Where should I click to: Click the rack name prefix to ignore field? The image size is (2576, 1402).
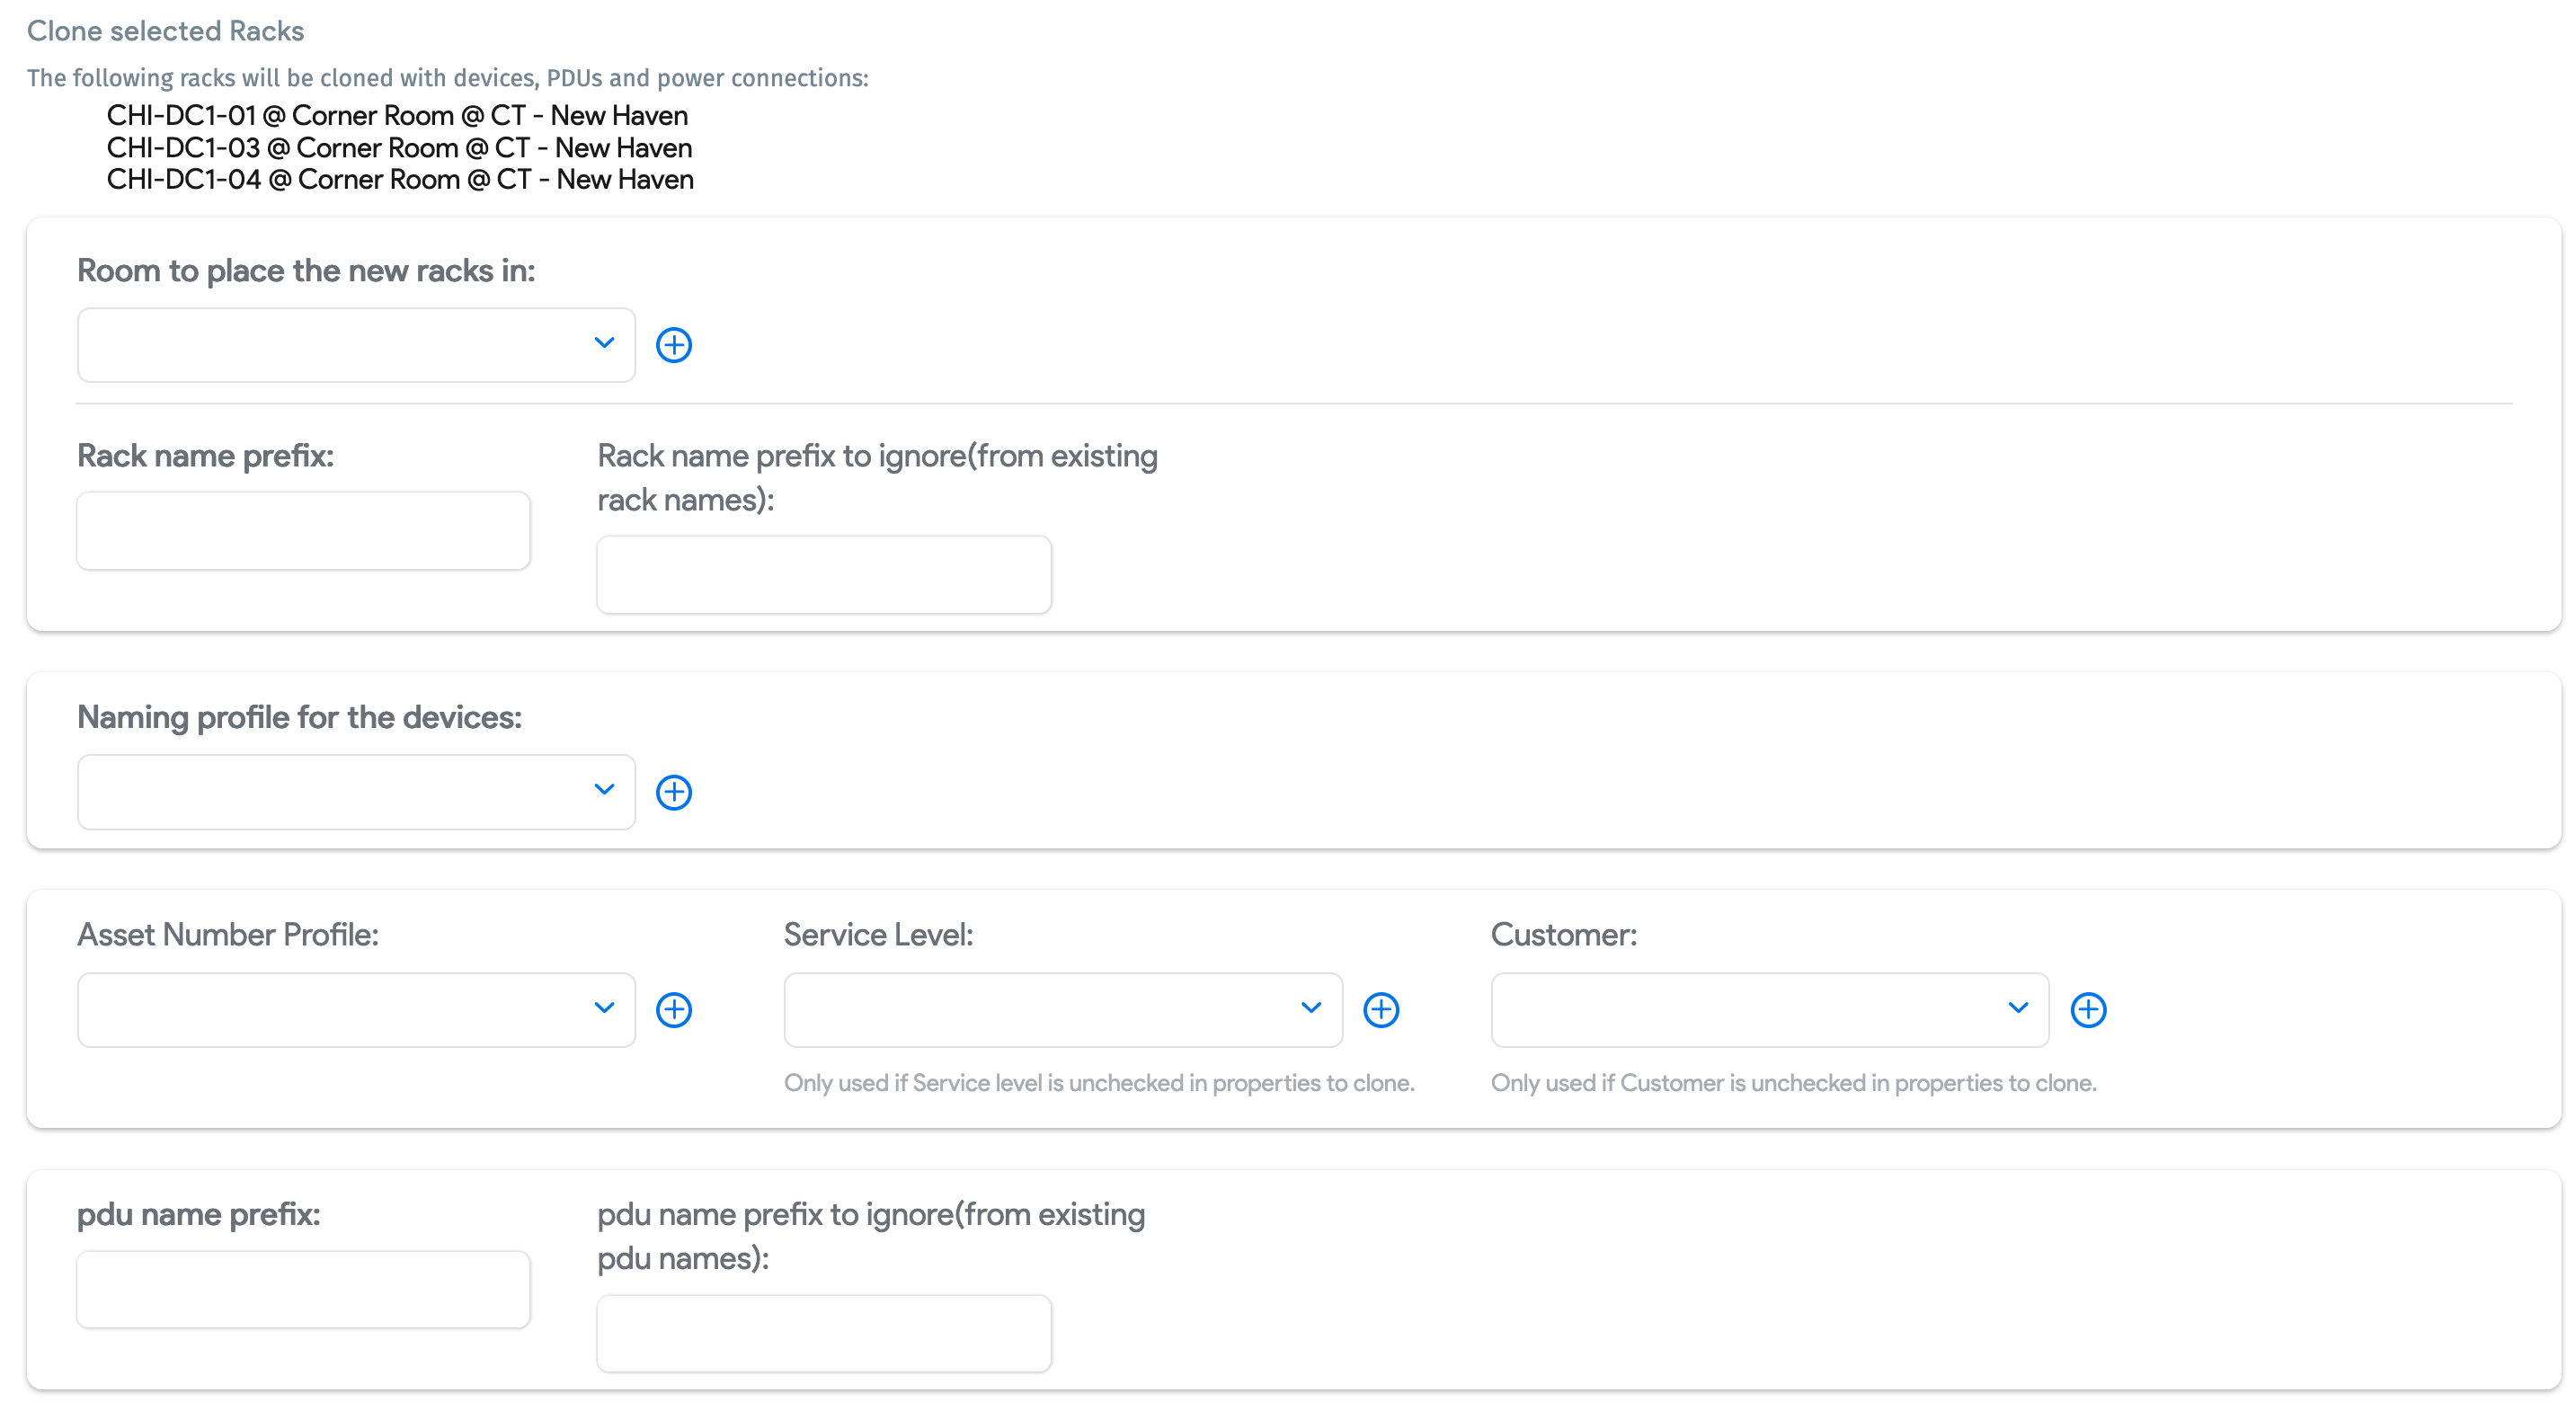[823, 574]
